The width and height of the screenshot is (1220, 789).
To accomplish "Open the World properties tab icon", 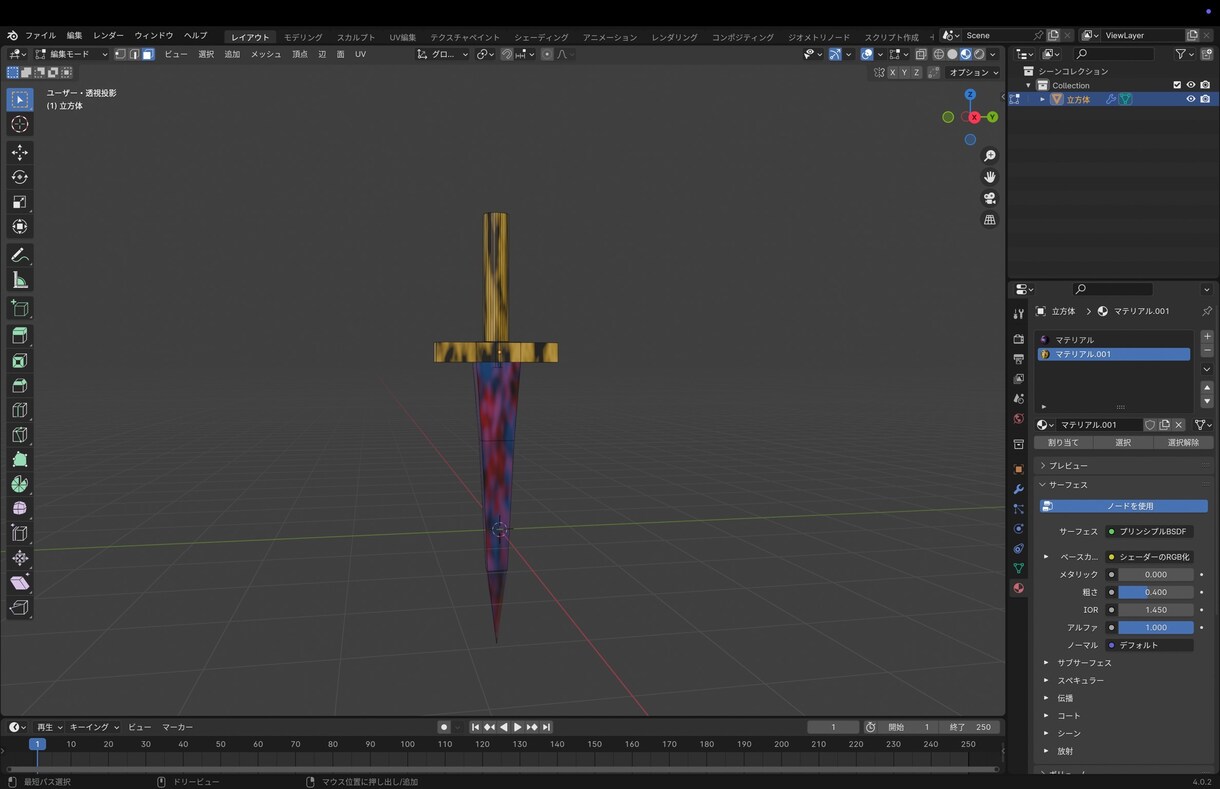I will pos(1018,419).
